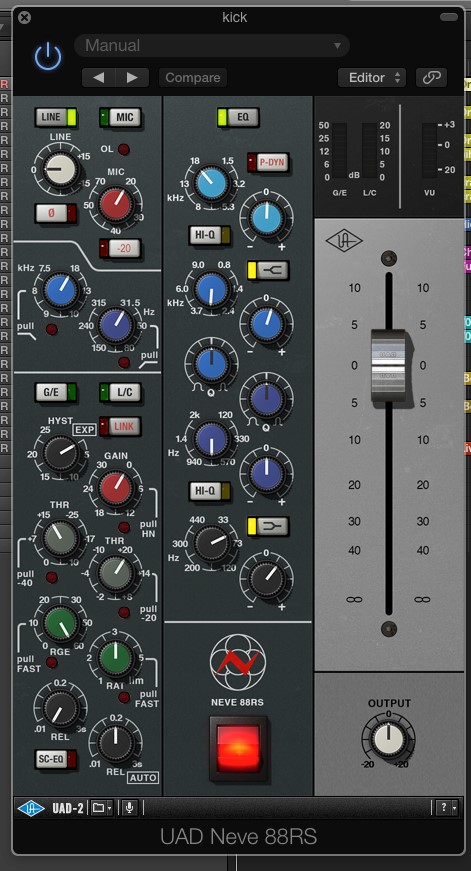Toggle the plugin power bypass button

click(48, 56)
